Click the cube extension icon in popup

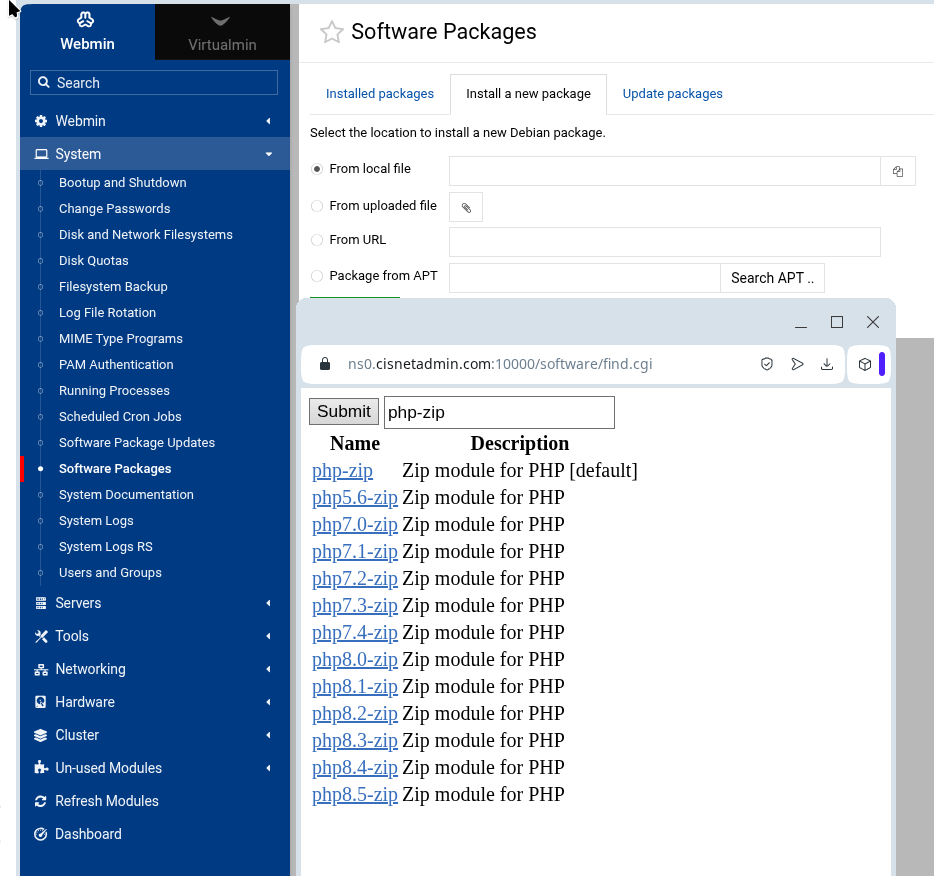coord(865,364)
